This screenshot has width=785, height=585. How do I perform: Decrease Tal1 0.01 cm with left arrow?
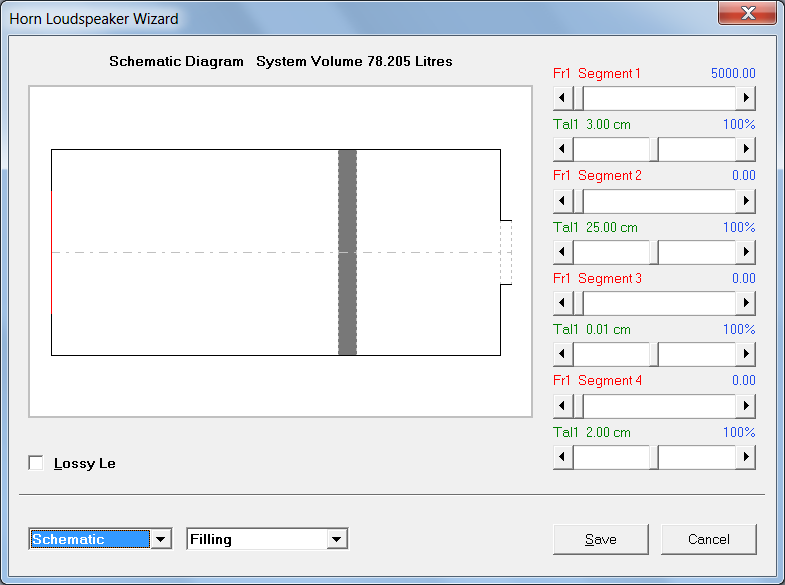(563, 354)
